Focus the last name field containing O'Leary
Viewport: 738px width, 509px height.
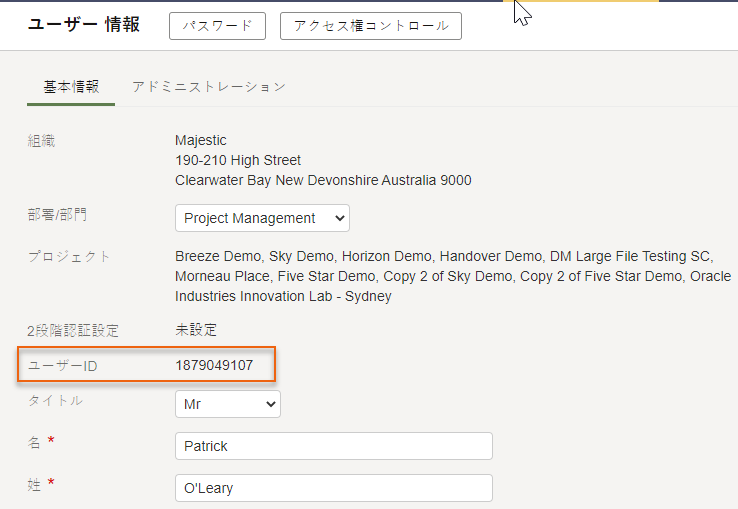tap(334, 488)
